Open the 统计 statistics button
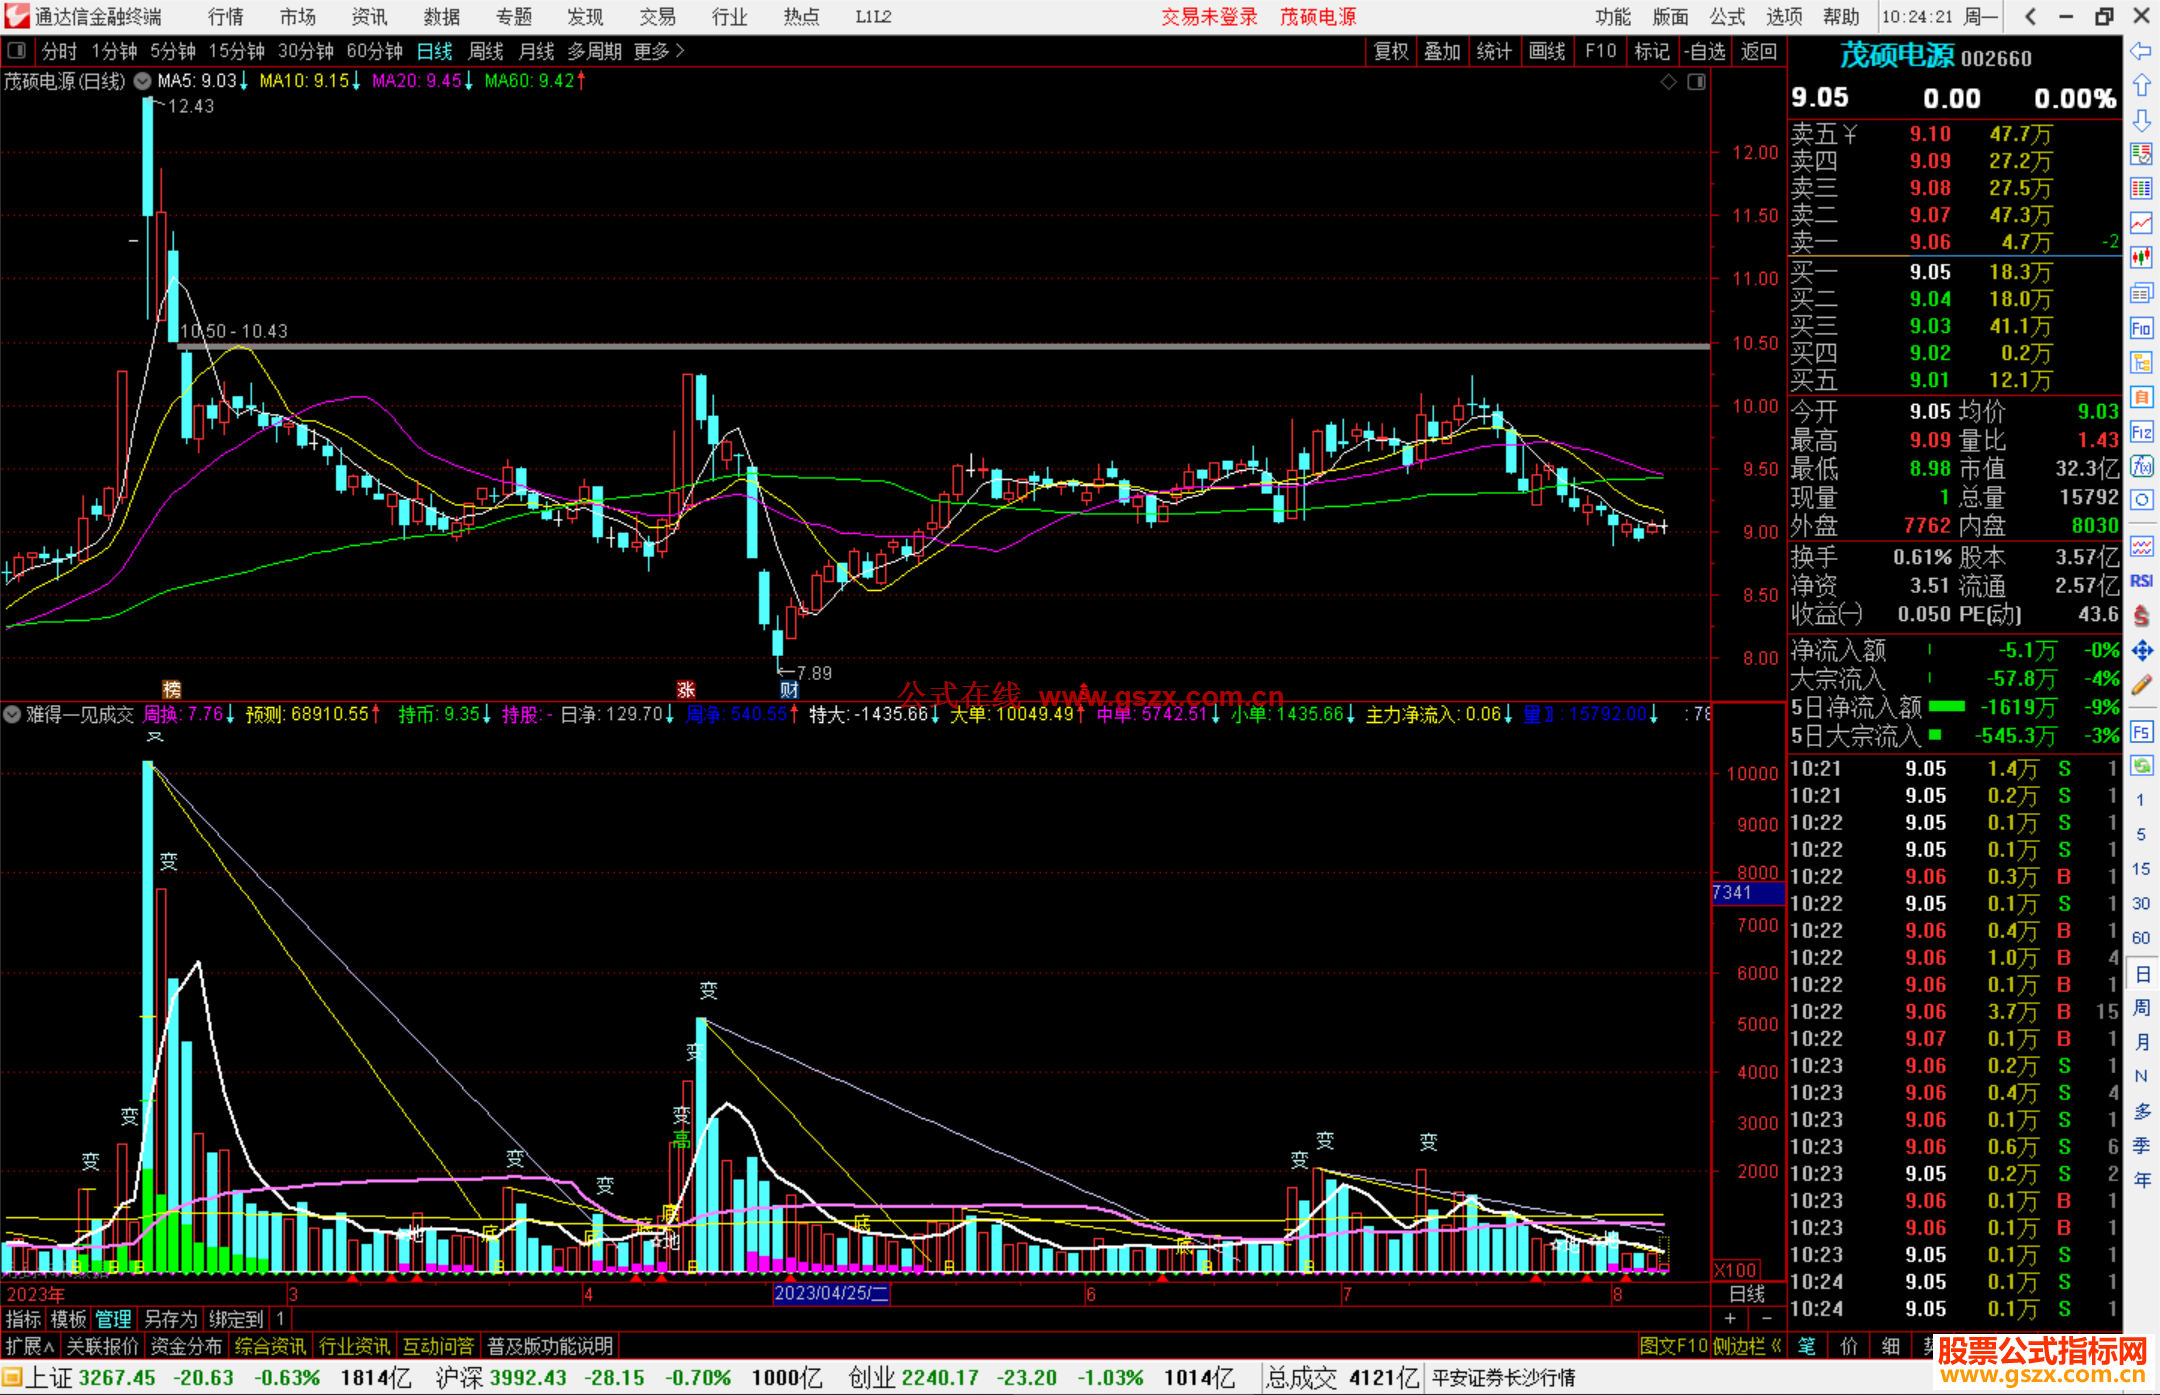The width and height of the screenshot is (2160, 1395). (x=1494, y=51)
